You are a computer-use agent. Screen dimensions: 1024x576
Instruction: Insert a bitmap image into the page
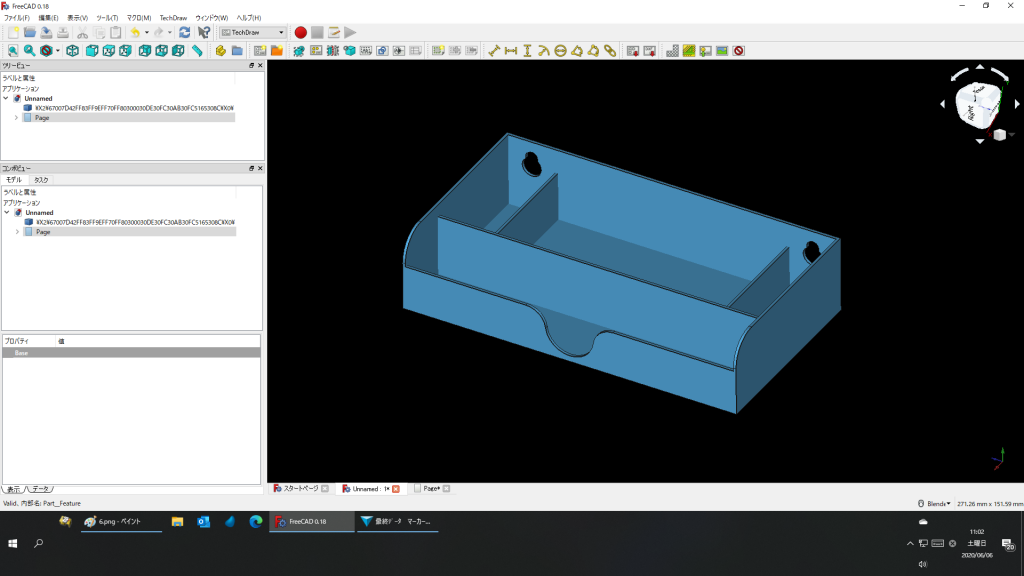(722, 51)
